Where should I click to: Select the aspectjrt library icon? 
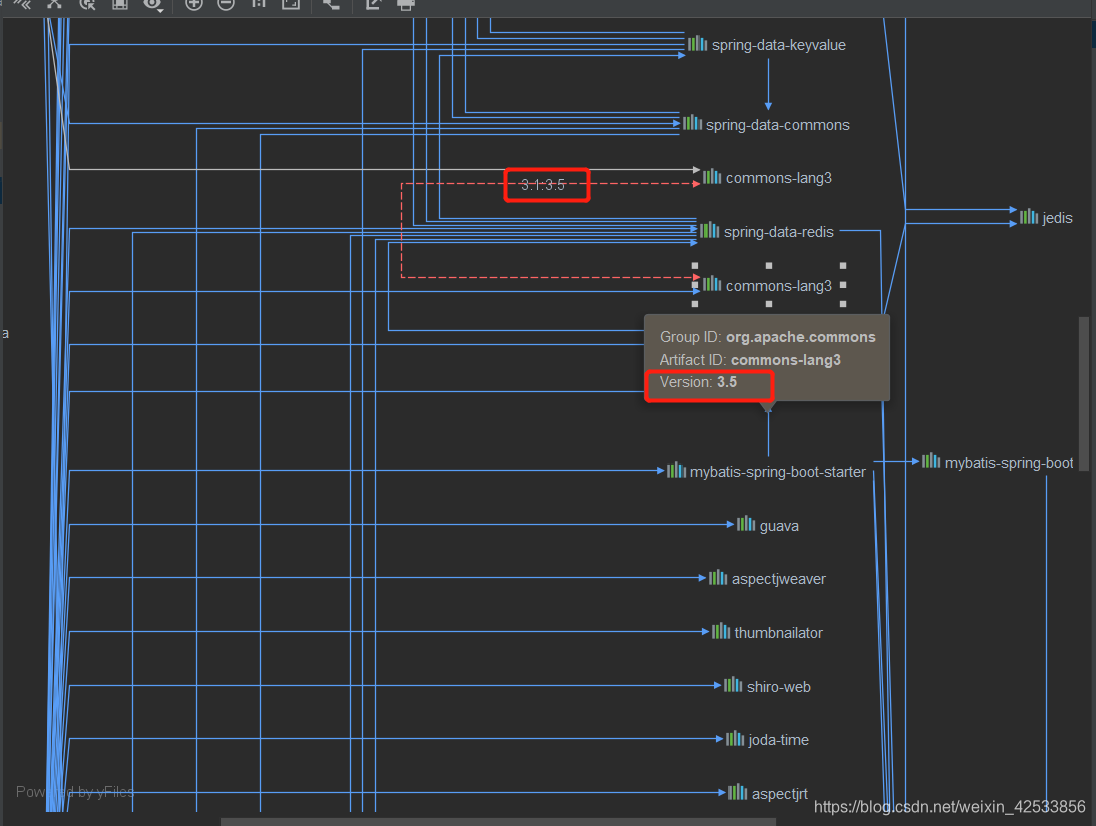coord(737,792)
